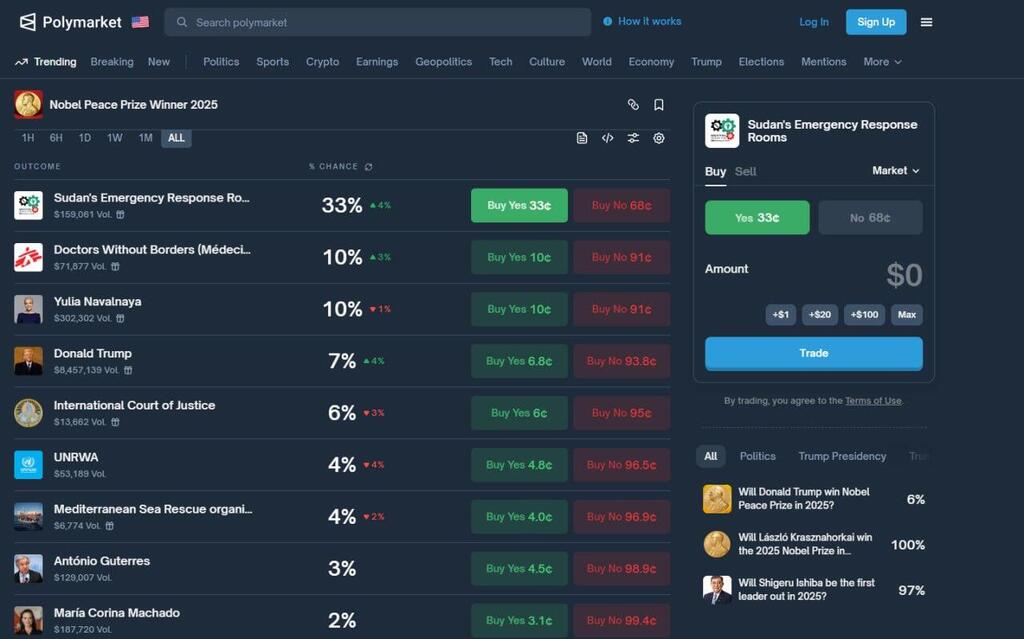Copy the market link with chain icon
The image size is (1024, 639).
pos(633,105)
